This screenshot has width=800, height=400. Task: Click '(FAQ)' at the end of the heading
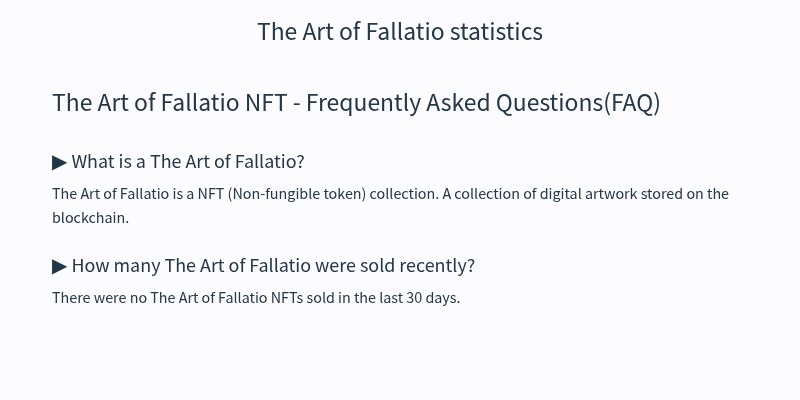[x=632, y=103]
